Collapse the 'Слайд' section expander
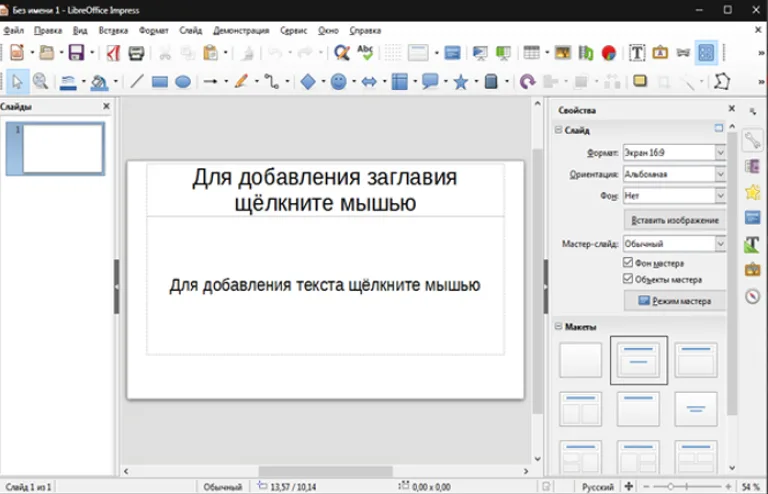 [x=558, y=130]
